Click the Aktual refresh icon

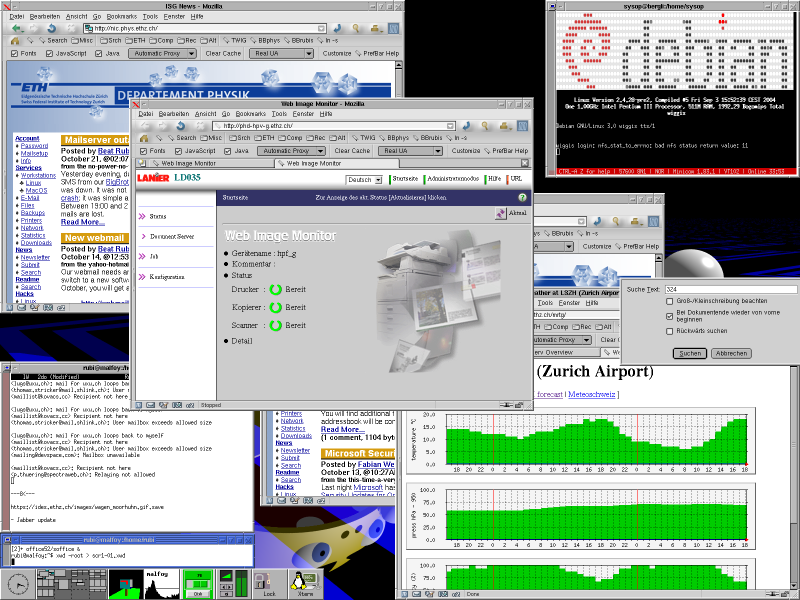pyautogui.click(x=501, y=213)
